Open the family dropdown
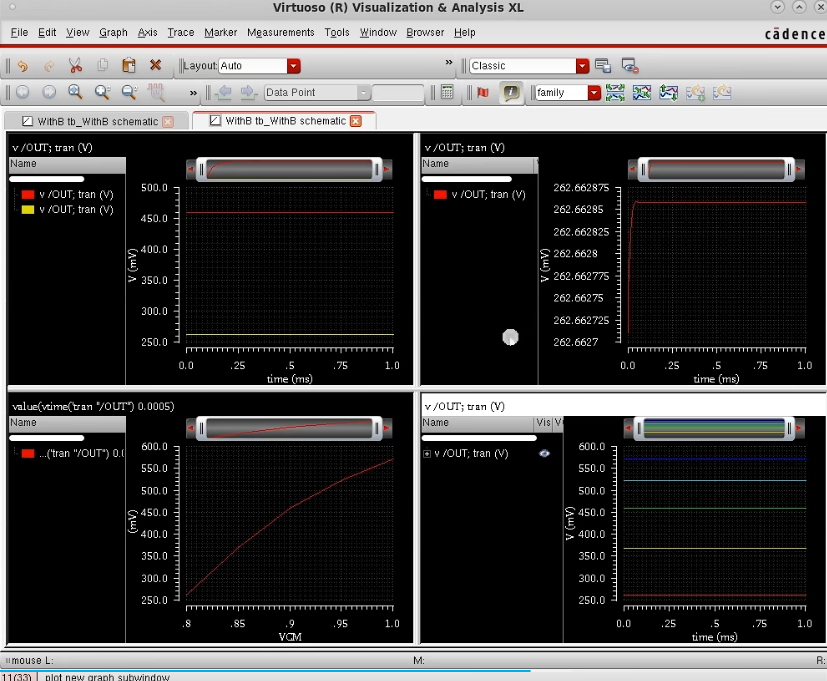 [x=594, y=93]
